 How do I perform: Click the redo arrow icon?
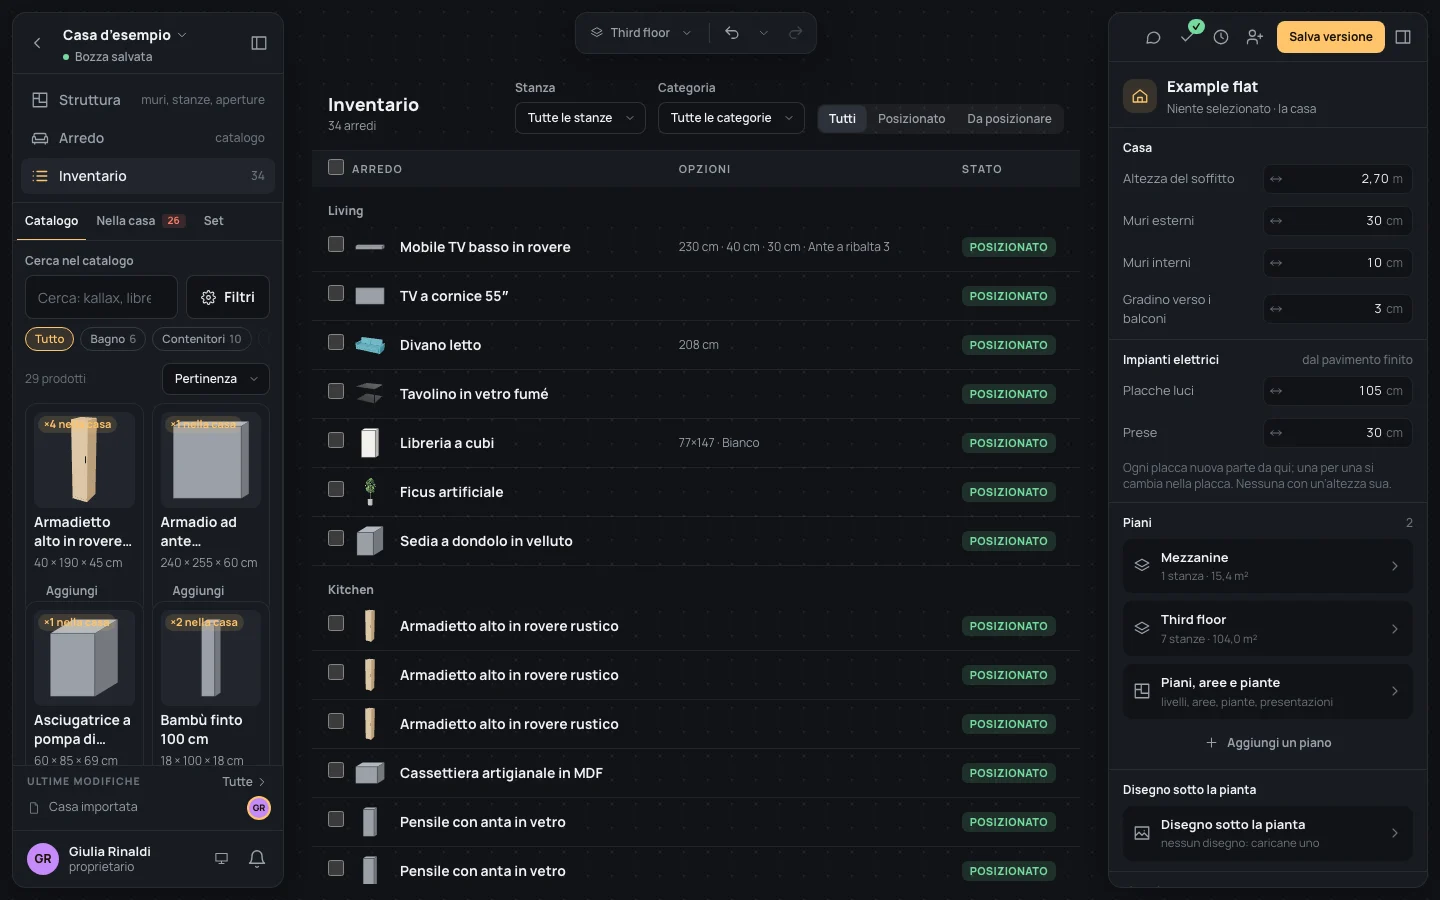click(796, 33)
